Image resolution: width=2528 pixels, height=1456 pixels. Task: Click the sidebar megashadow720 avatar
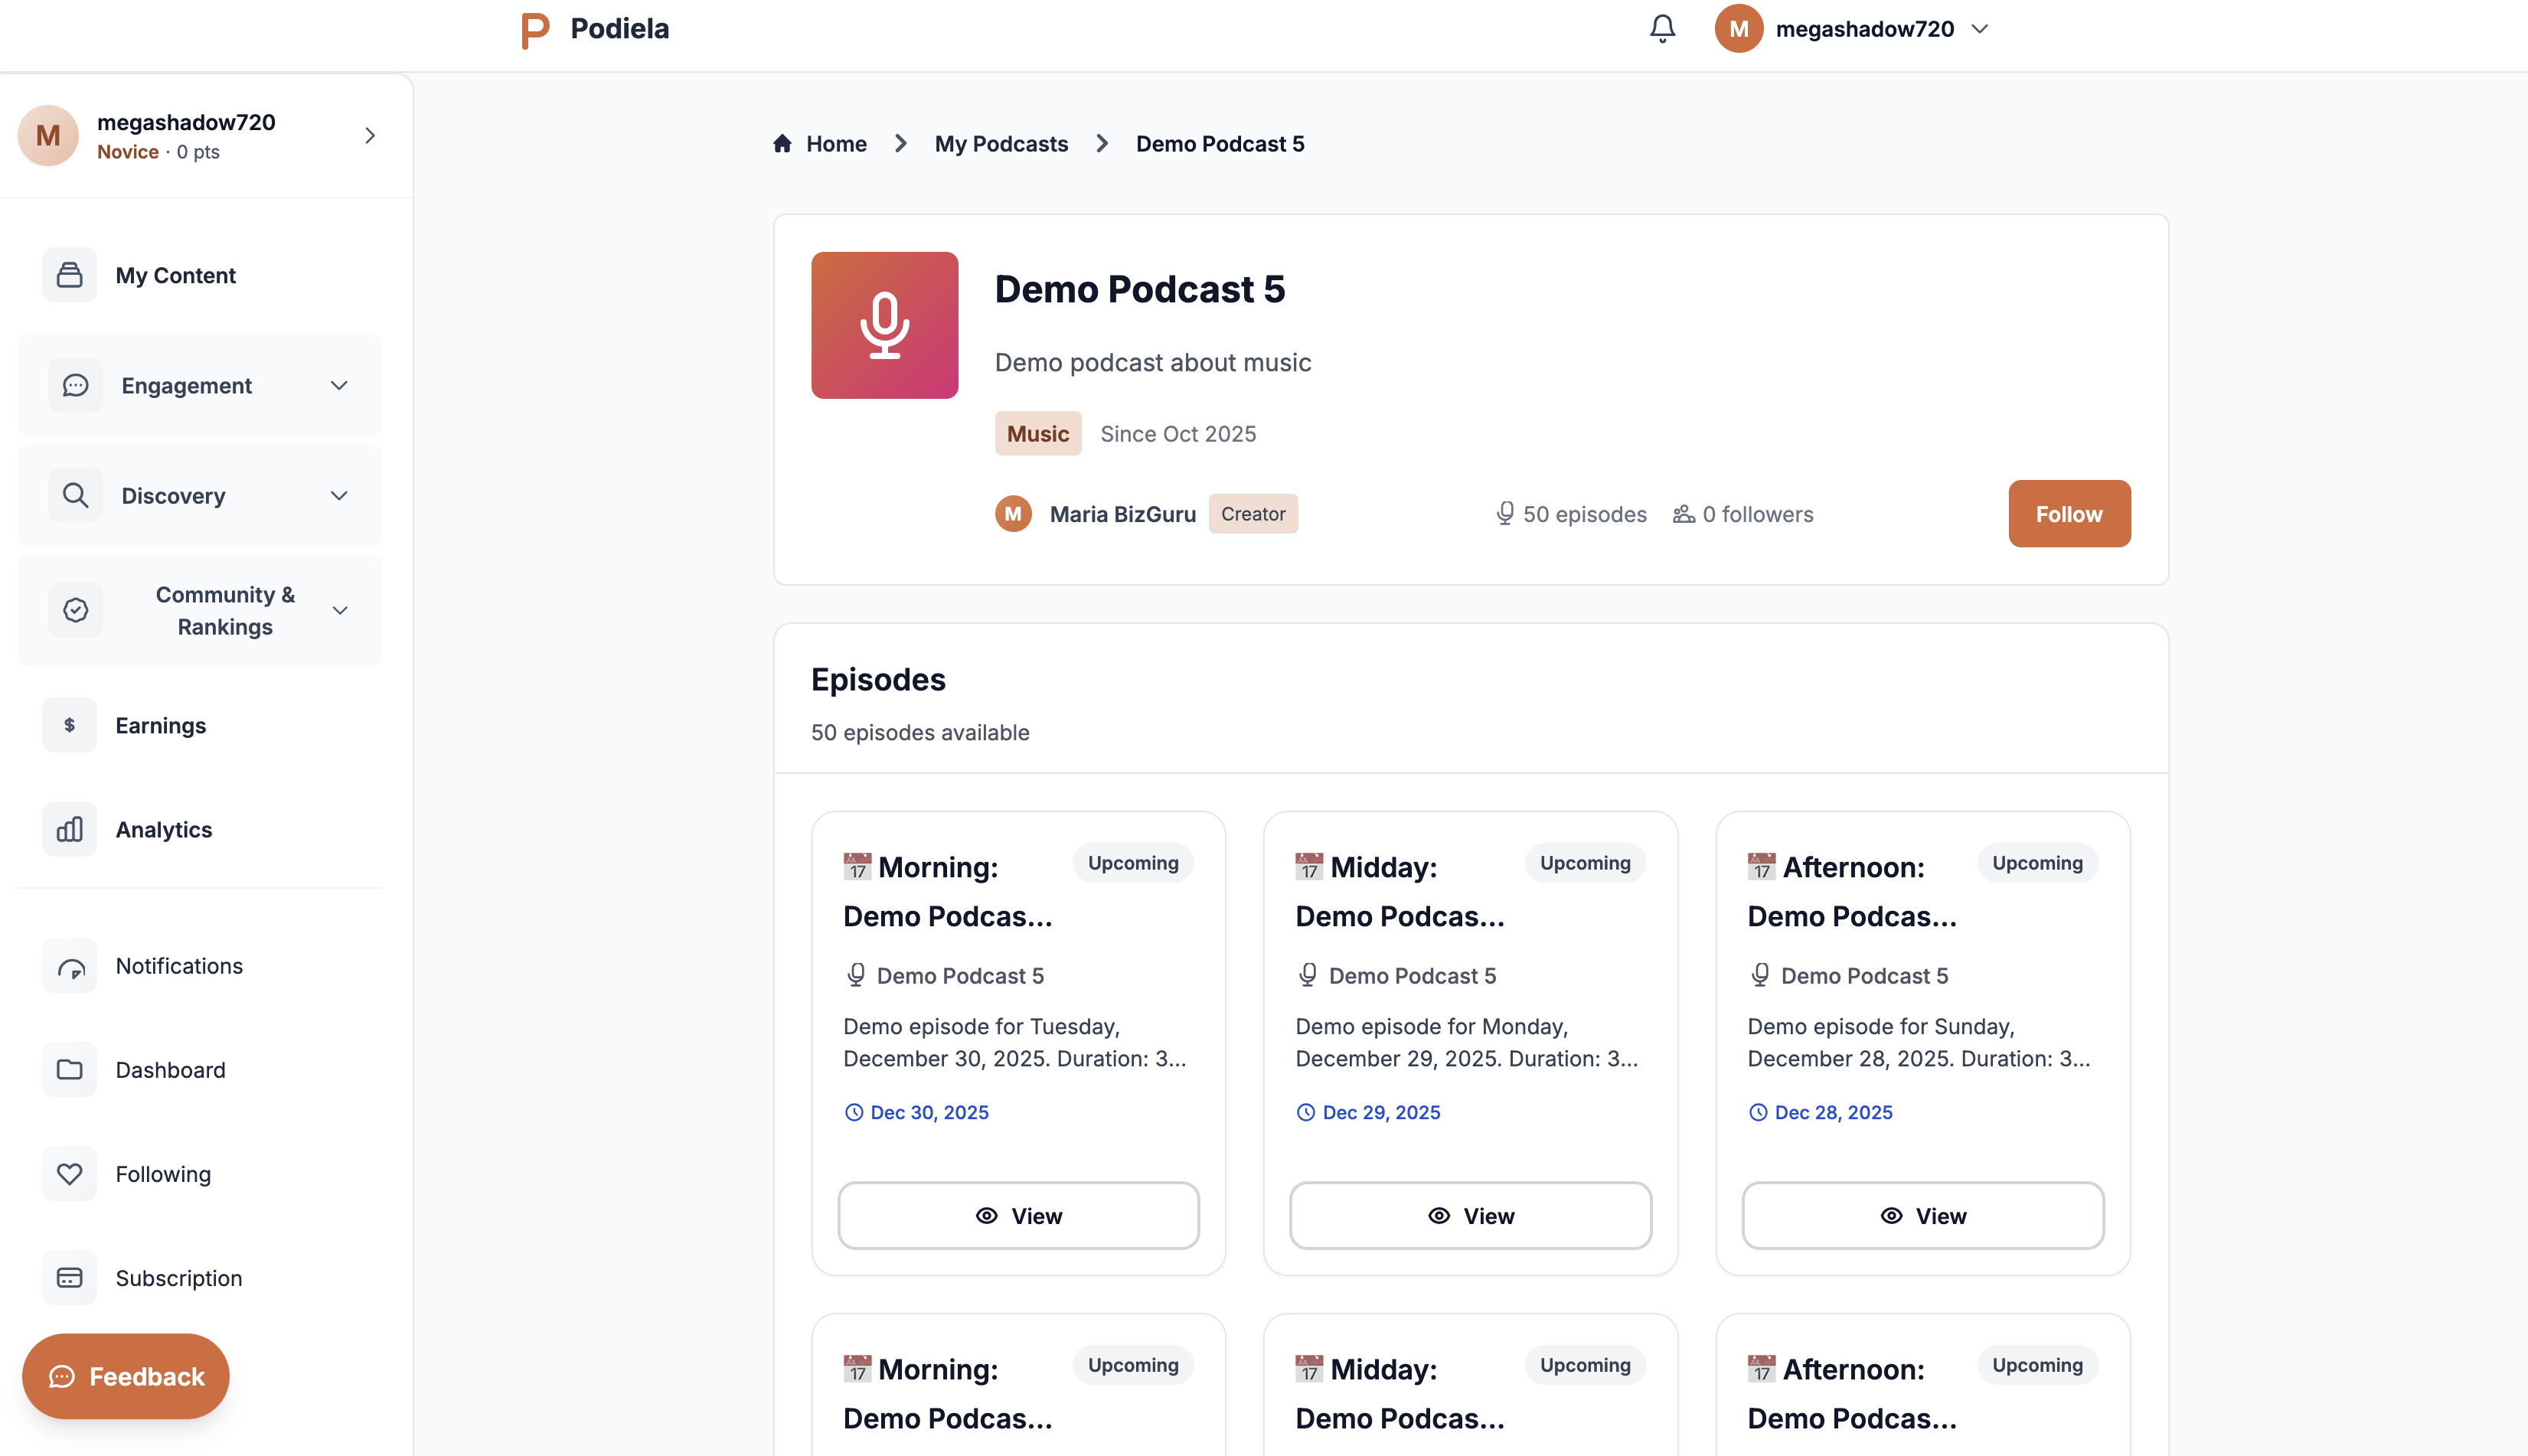coord(48,135)
